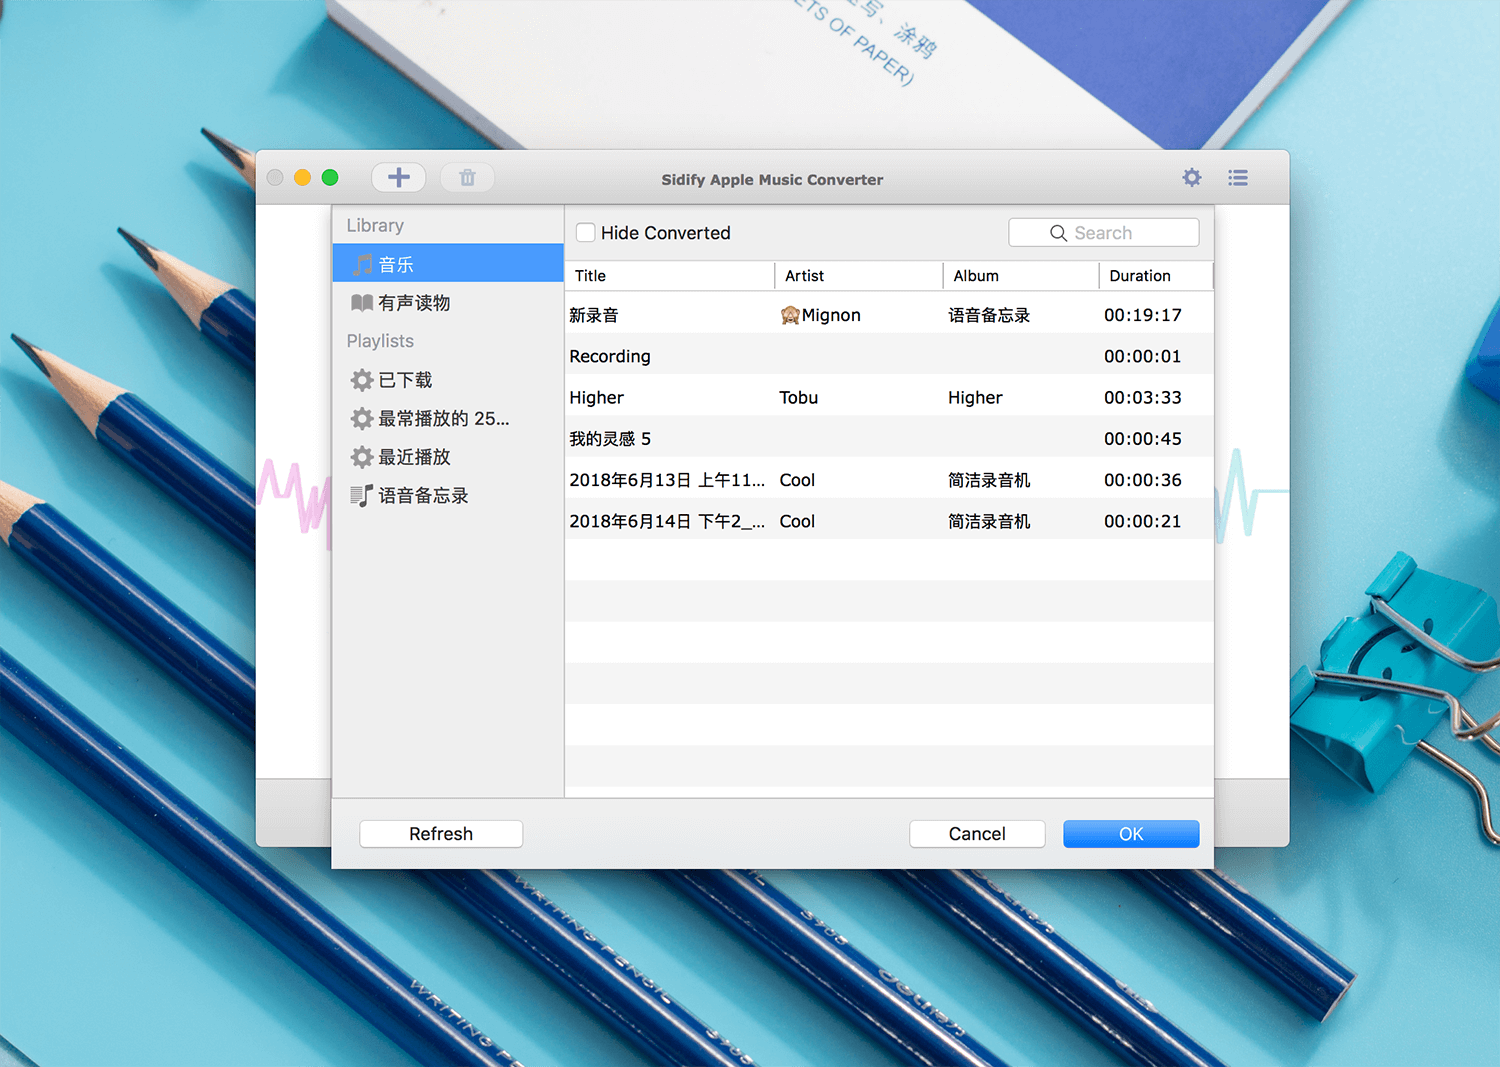
Task: Click Cool in the 2018年6月14日 row
Action: click(x=797, y=521)
